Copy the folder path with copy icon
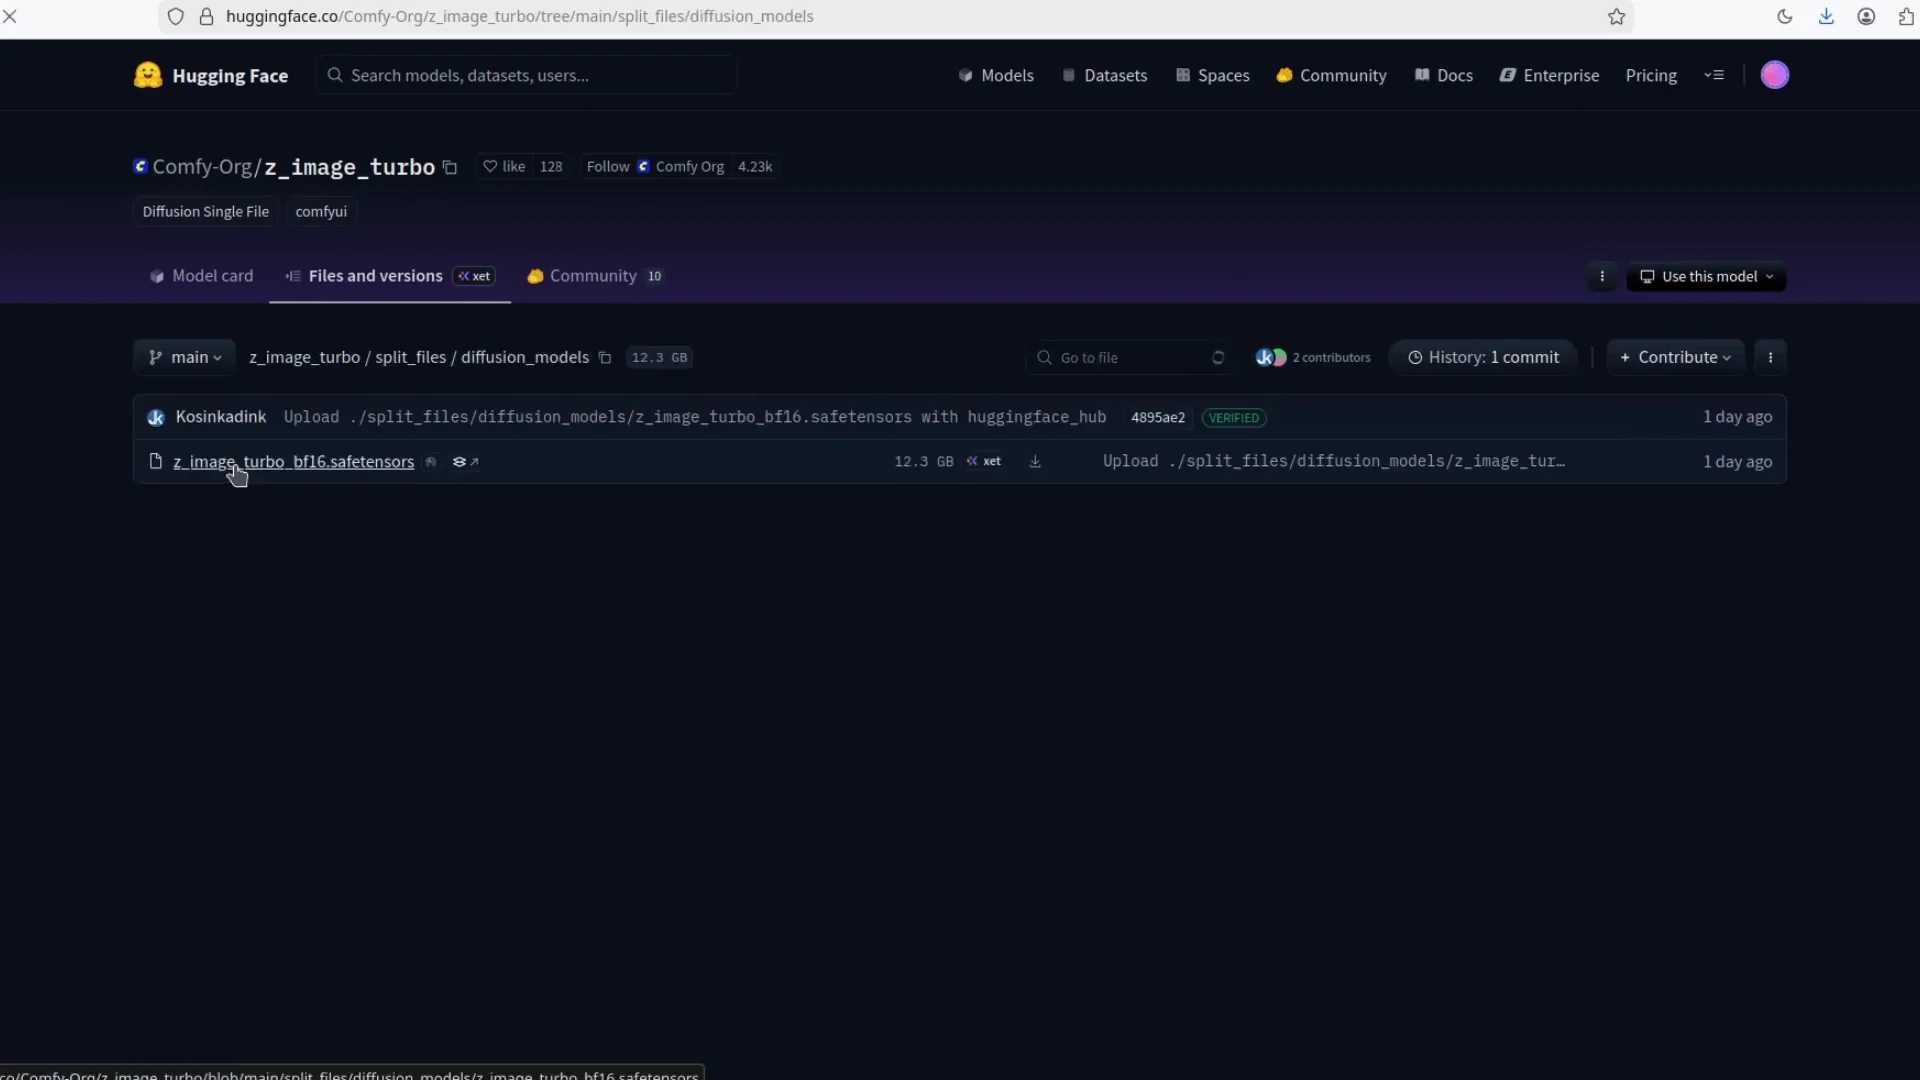The height and width of the screenshot is (1080, 1920). click(605, 358)
